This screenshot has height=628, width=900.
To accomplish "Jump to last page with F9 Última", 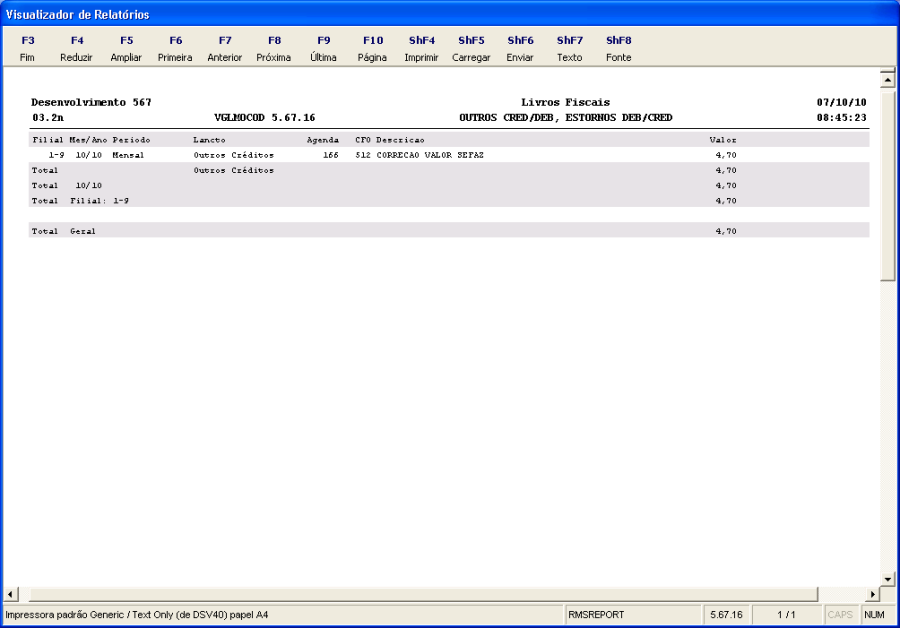I will coord(323,49).
